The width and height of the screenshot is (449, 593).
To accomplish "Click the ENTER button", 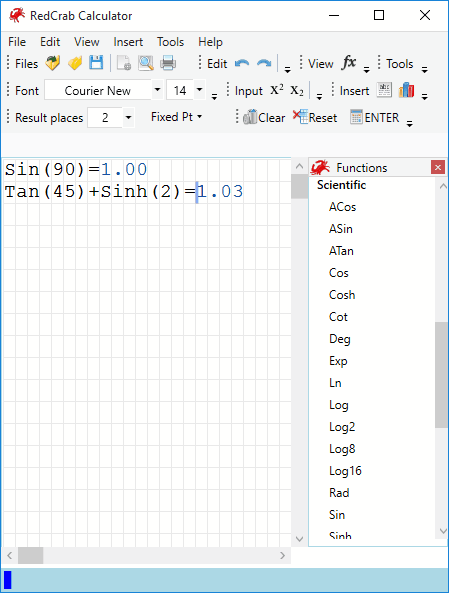I will pos(374,117).
